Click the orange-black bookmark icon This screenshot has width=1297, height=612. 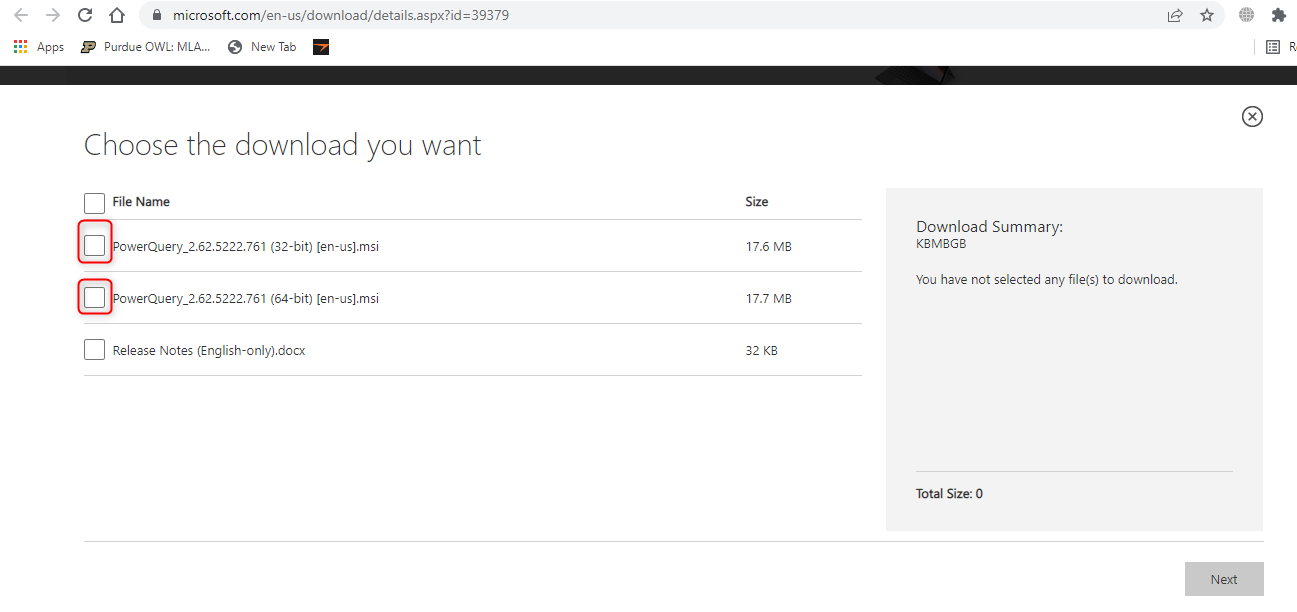pyautogui.click(x=321, y=47)
